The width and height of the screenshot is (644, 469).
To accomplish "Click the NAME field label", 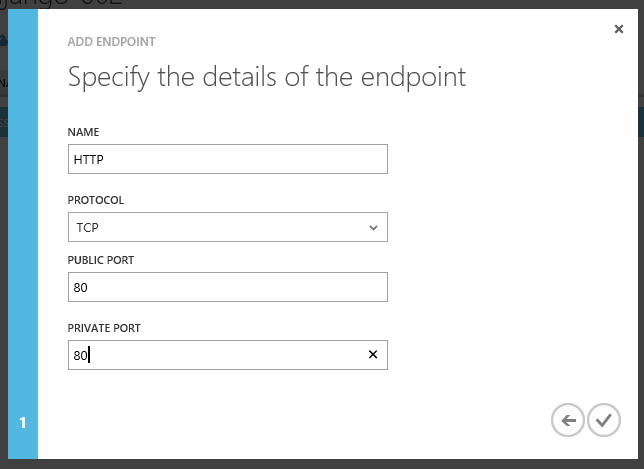I will point(83,132).
